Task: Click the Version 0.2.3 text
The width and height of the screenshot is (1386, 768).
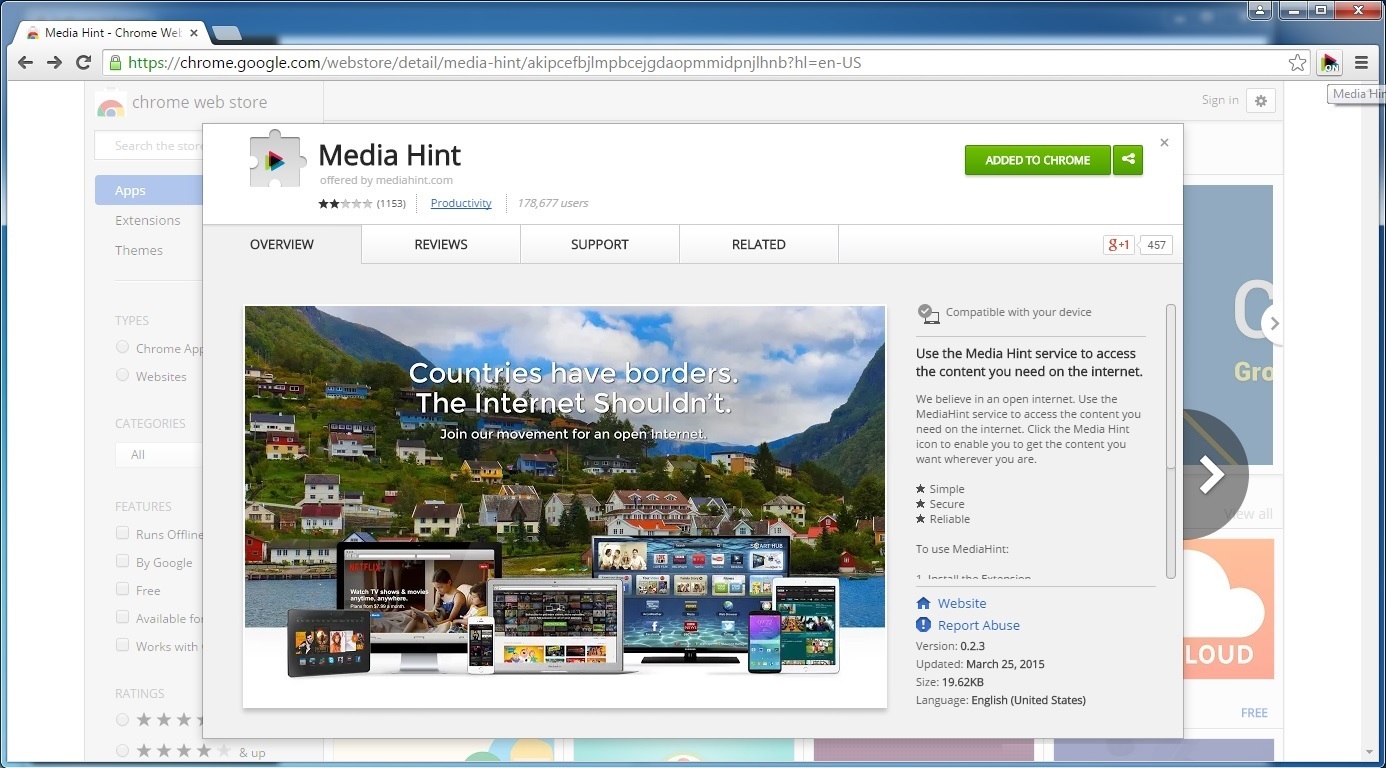Action: tap(950, 646)
